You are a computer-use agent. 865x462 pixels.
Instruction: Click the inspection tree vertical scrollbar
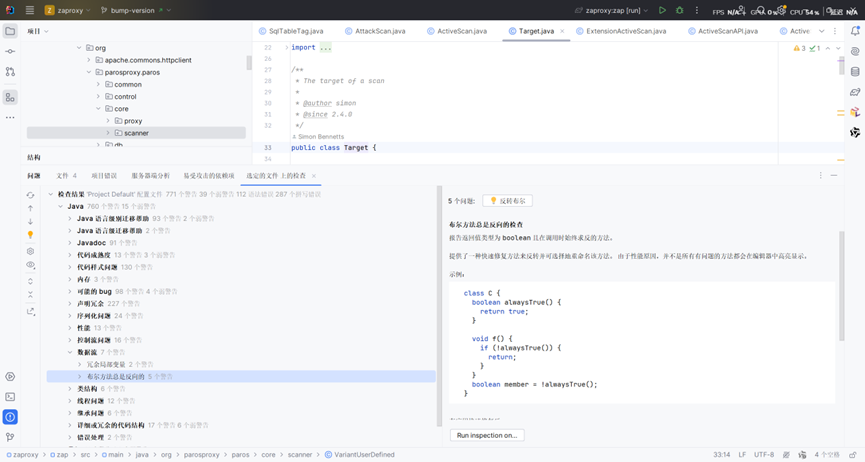[439, 306]
